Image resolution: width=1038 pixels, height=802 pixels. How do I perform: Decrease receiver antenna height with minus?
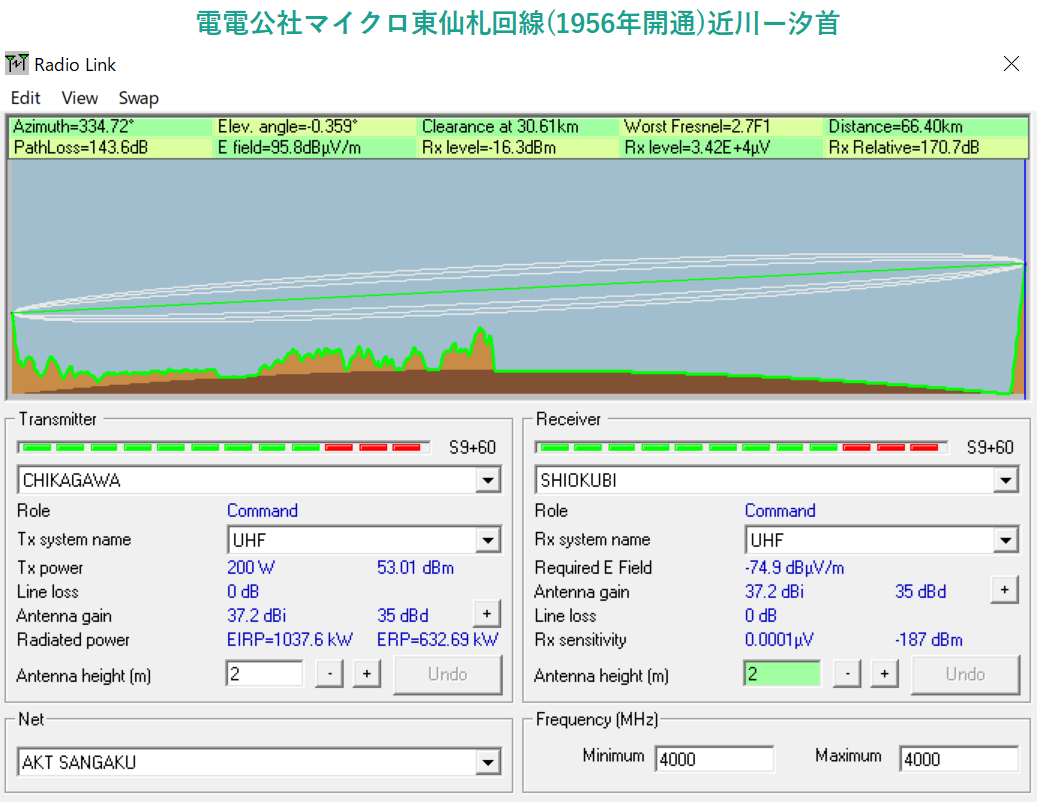[847, 674]
